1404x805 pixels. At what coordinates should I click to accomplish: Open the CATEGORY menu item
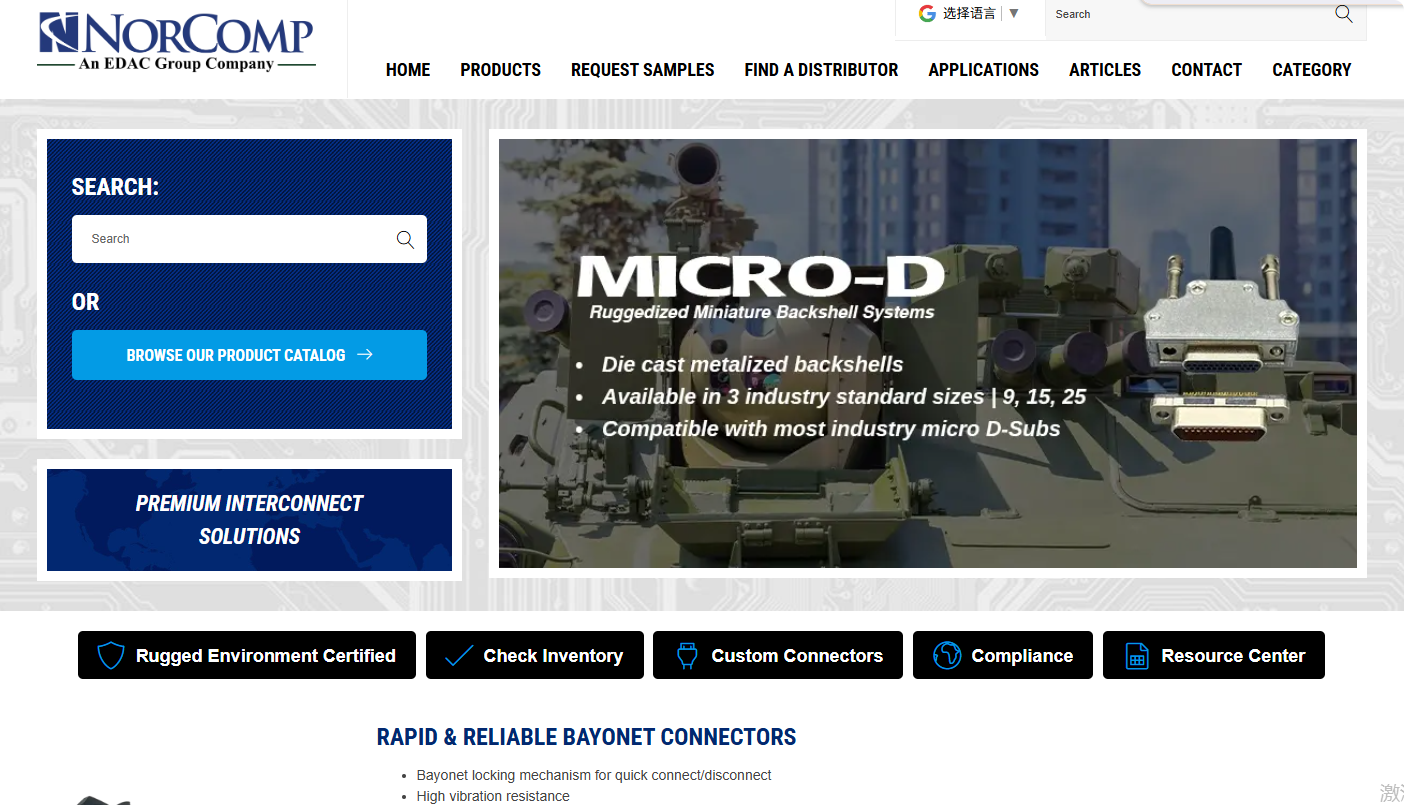tap(1311, 70)
